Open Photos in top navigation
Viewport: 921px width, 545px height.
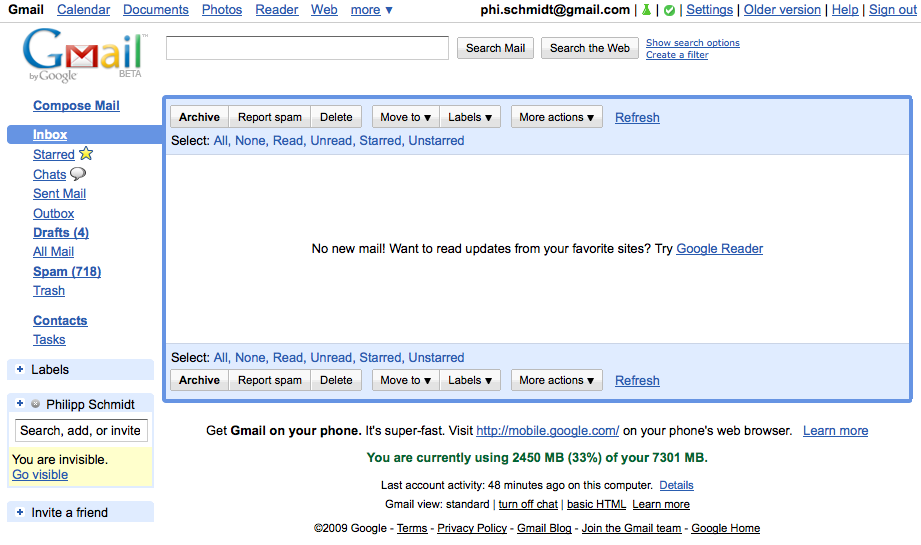(x=222, y=10)
